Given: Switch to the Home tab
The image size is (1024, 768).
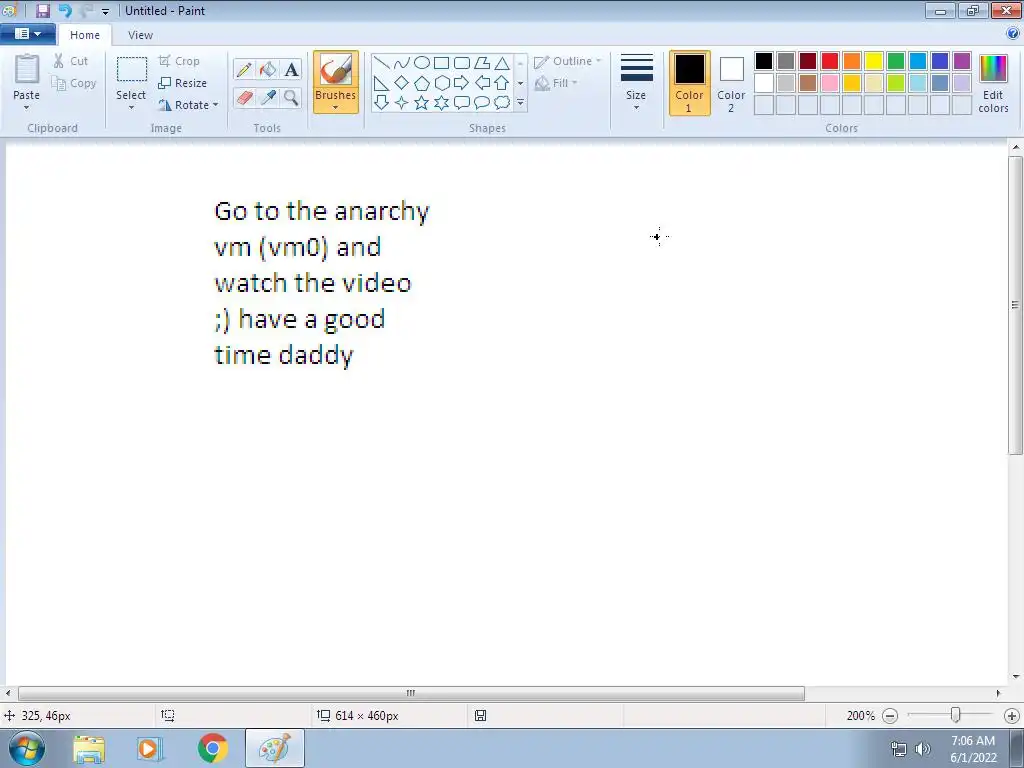Looking at the screenshot, I should (x=85, y=35).
